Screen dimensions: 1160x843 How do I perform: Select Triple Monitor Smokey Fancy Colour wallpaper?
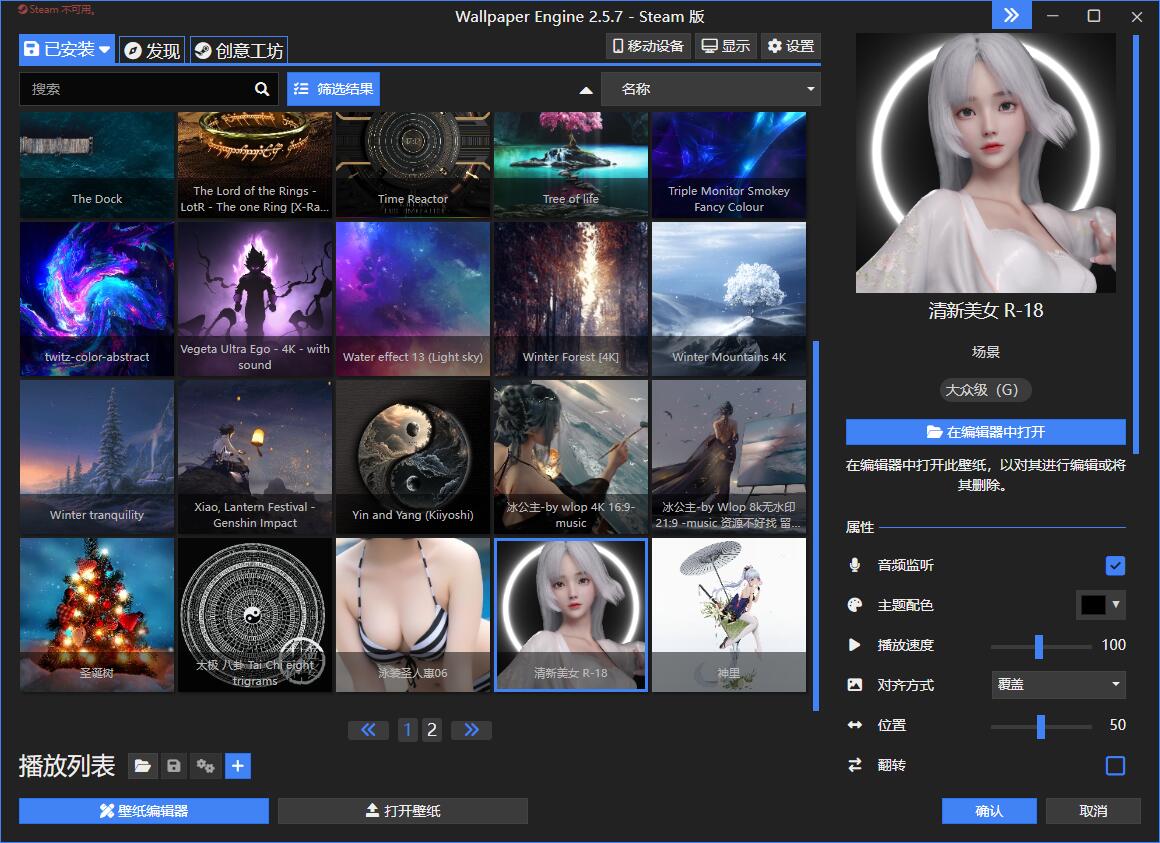pos(729,165)
